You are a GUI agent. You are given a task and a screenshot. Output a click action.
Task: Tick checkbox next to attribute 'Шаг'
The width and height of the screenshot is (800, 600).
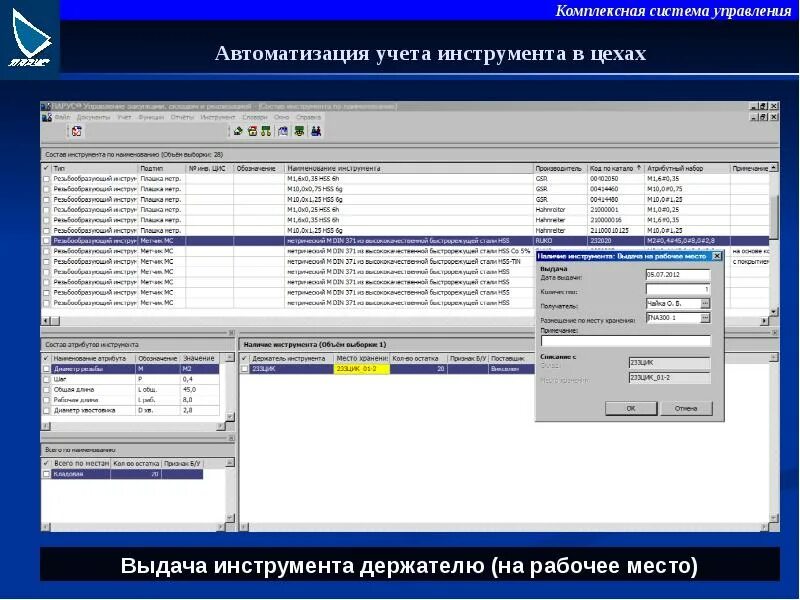pyautogui.click(x=47, y=380)
